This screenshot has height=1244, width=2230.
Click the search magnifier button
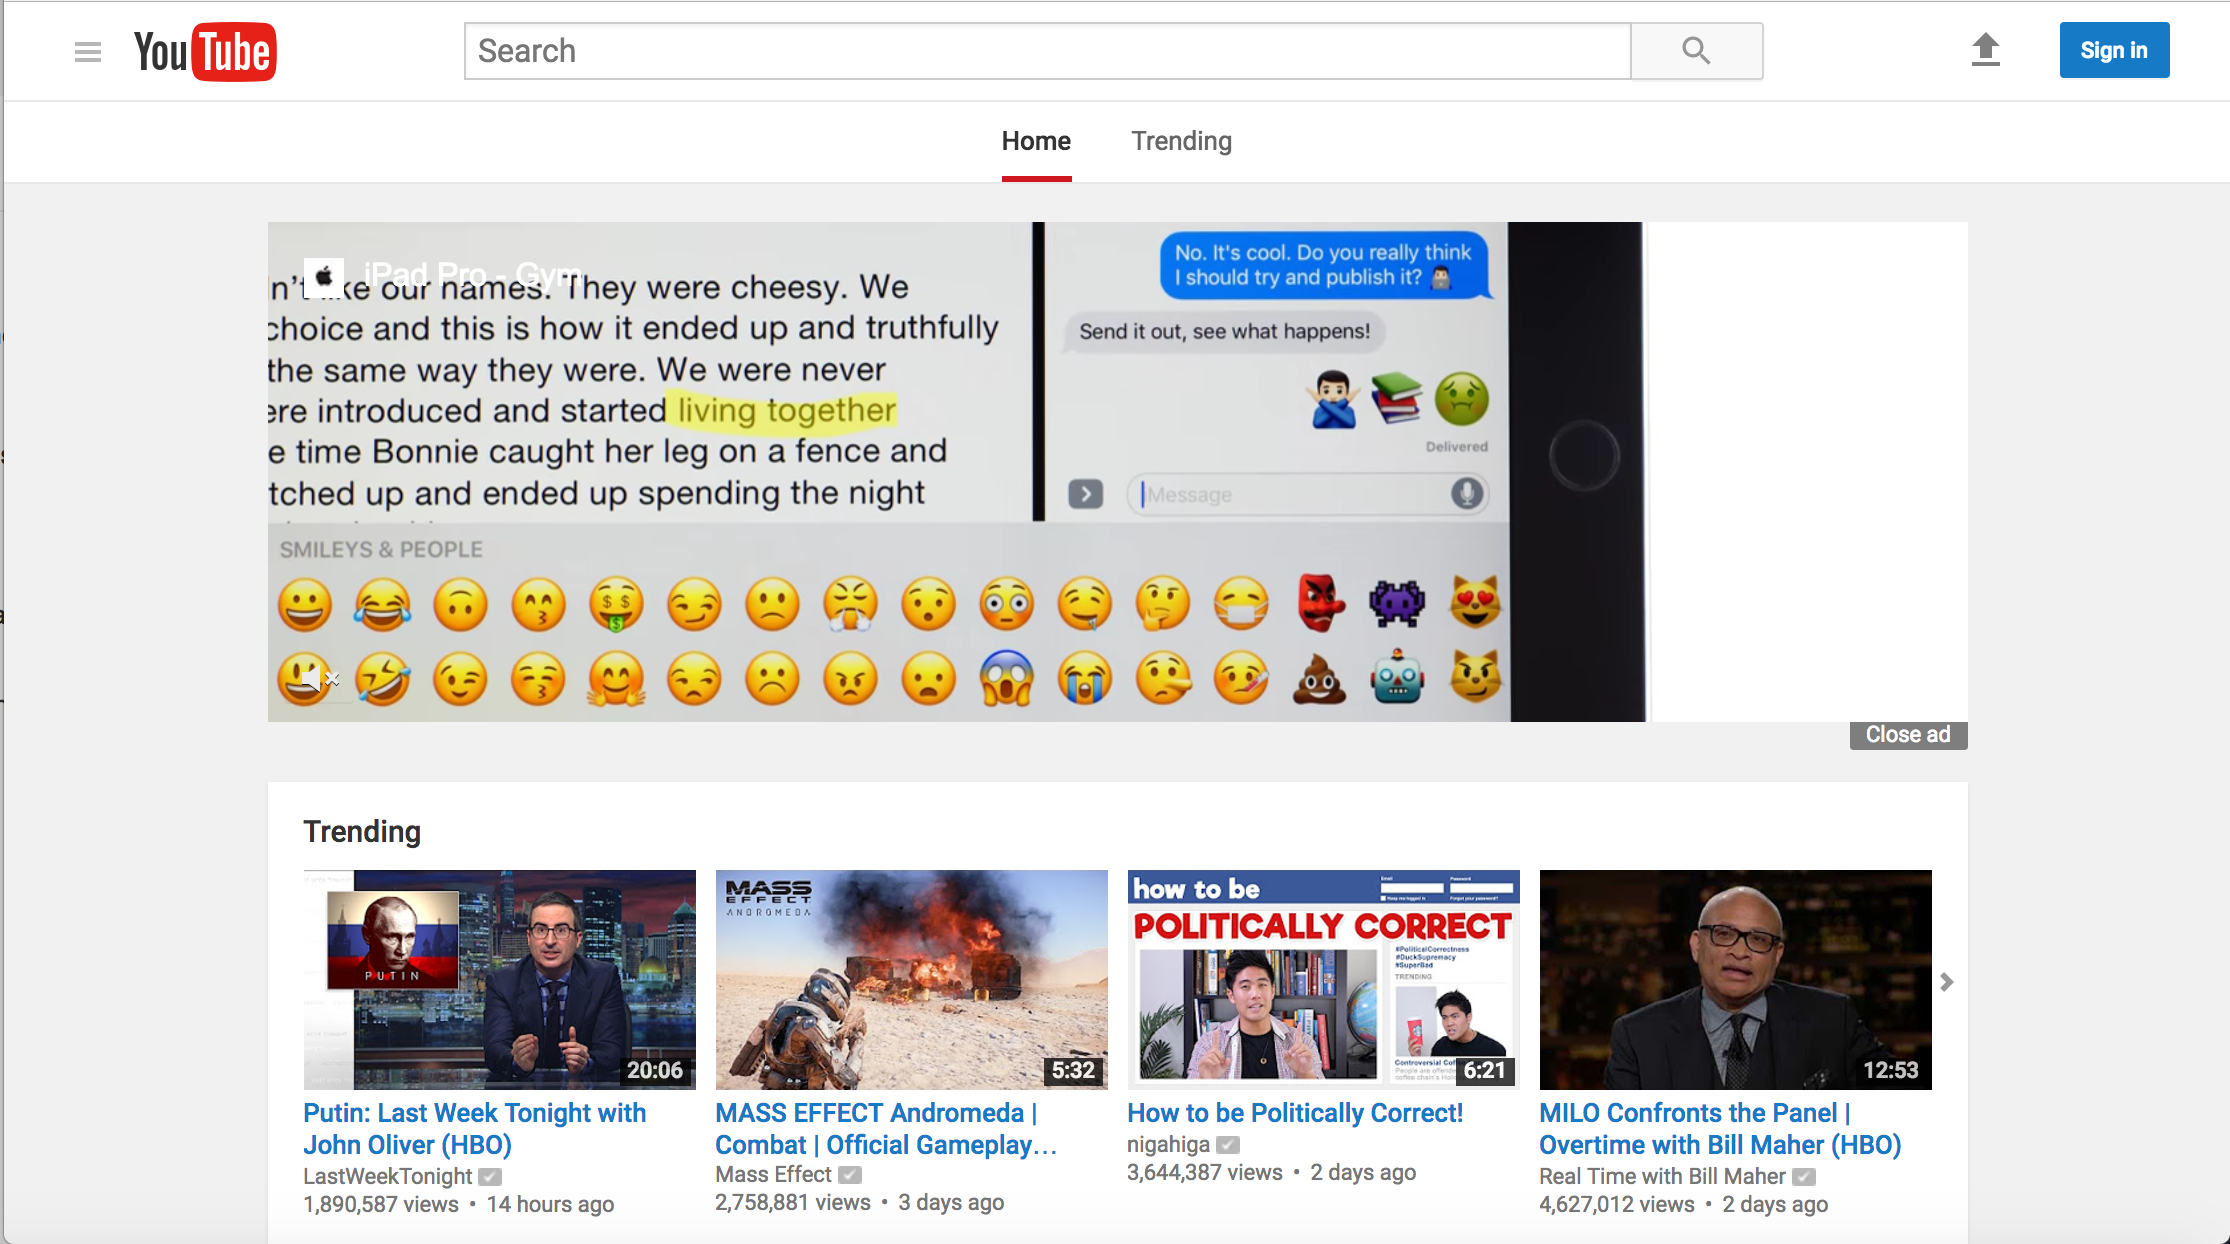(x=1696, y=51)
